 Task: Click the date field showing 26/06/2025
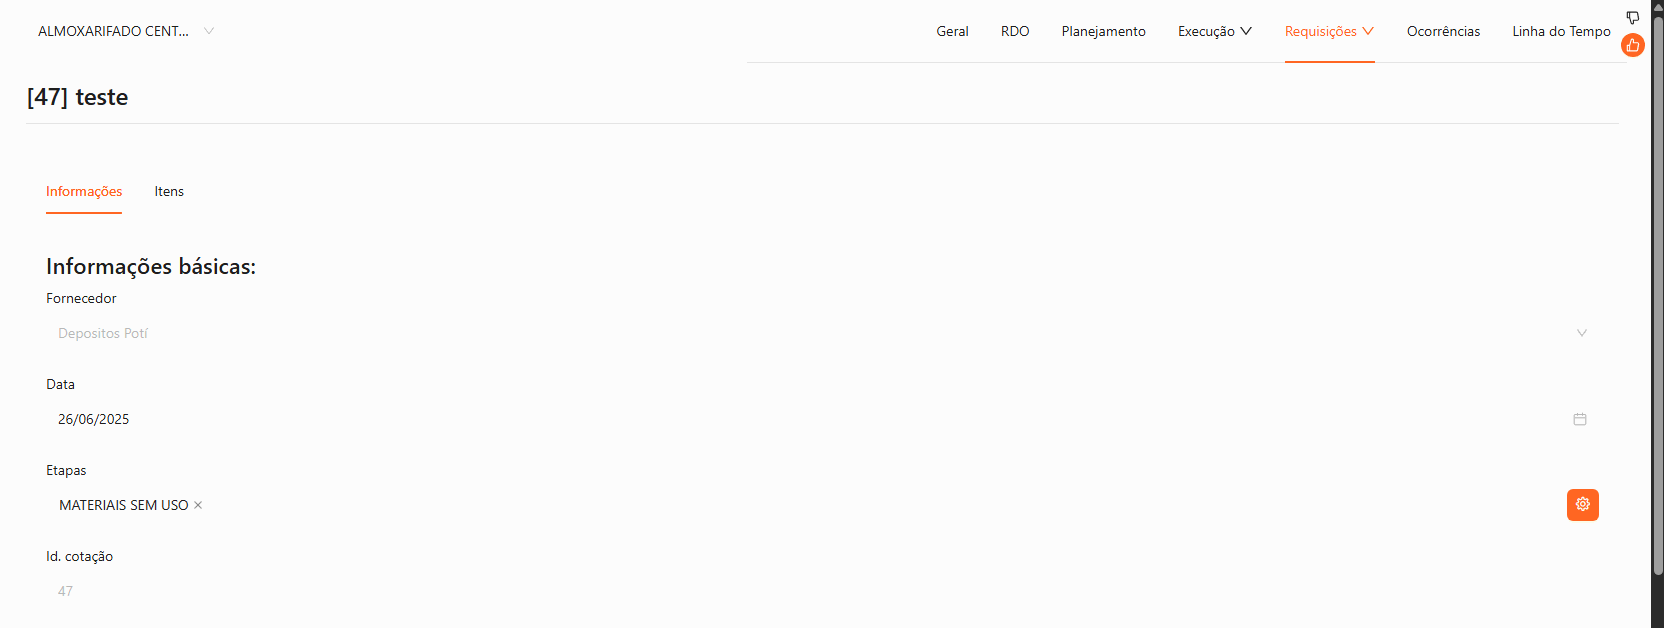[x=800, y=419]
